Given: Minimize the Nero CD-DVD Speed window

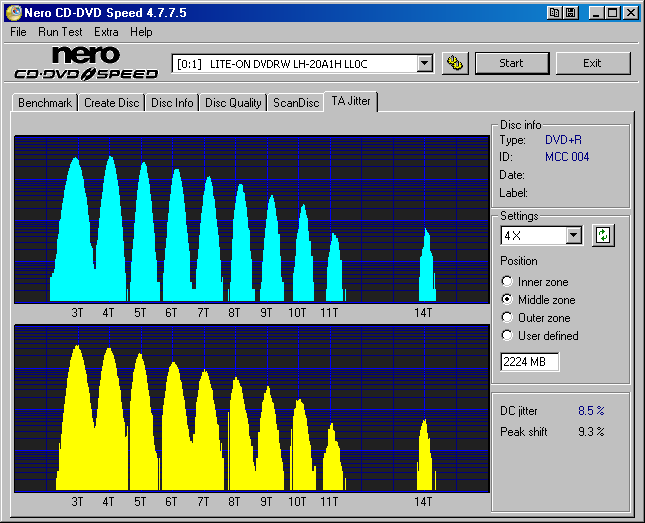Looking at the screenshot, I should click(596, 13).
